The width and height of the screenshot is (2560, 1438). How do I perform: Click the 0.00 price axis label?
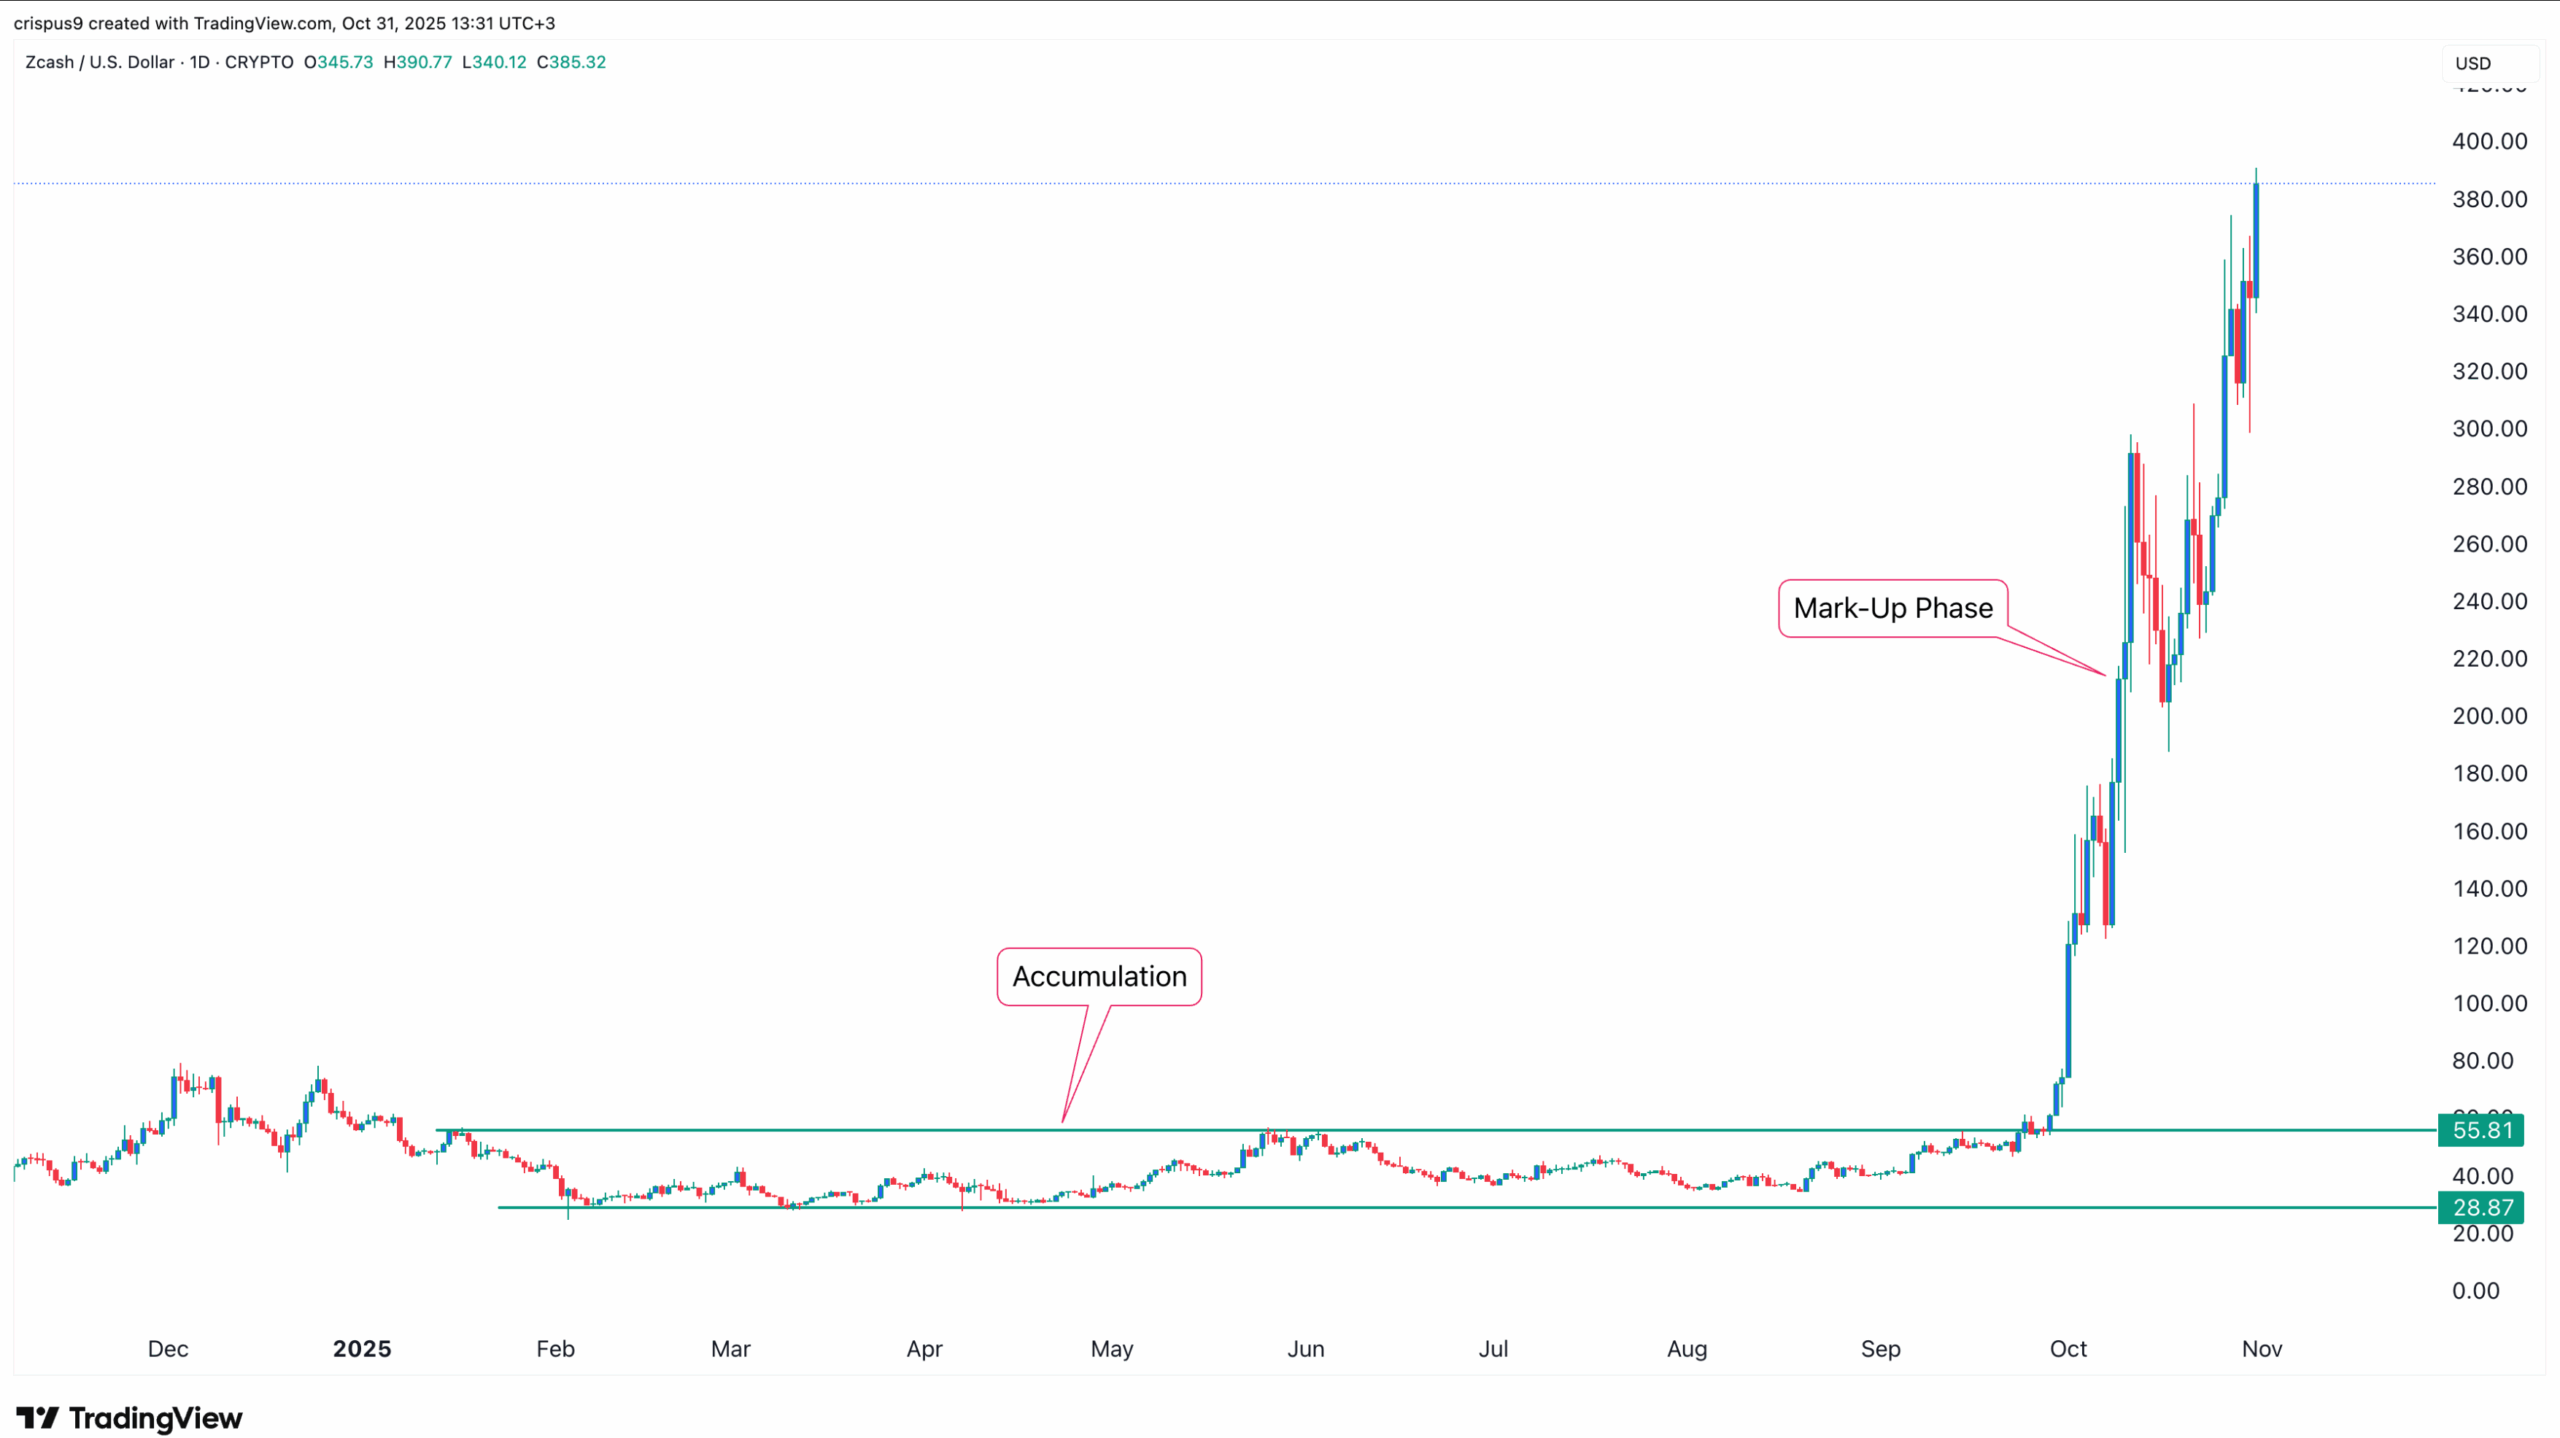pos(2475,1291)
